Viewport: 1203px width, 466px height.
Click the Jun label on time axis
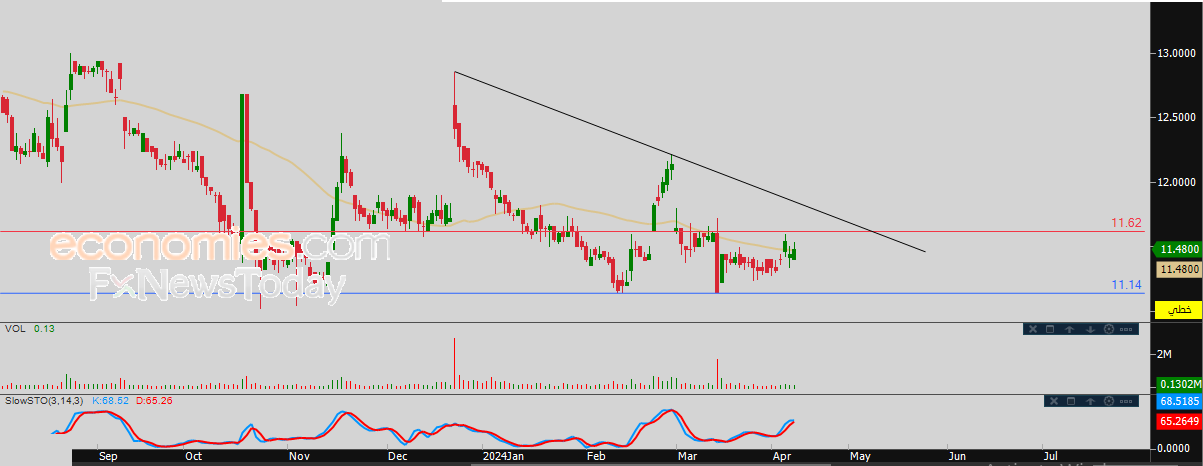tap(956, 455)
